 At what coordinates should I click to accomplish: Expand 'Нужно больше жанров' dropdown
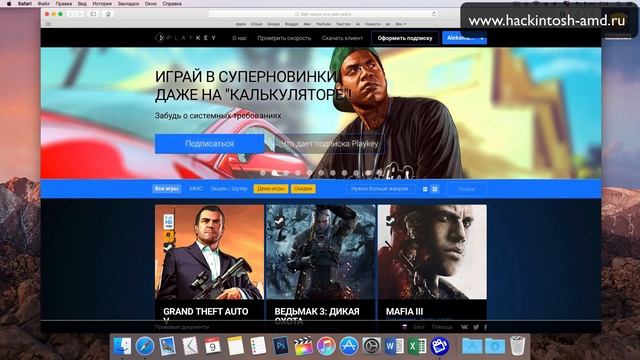[x=380, y=189]
